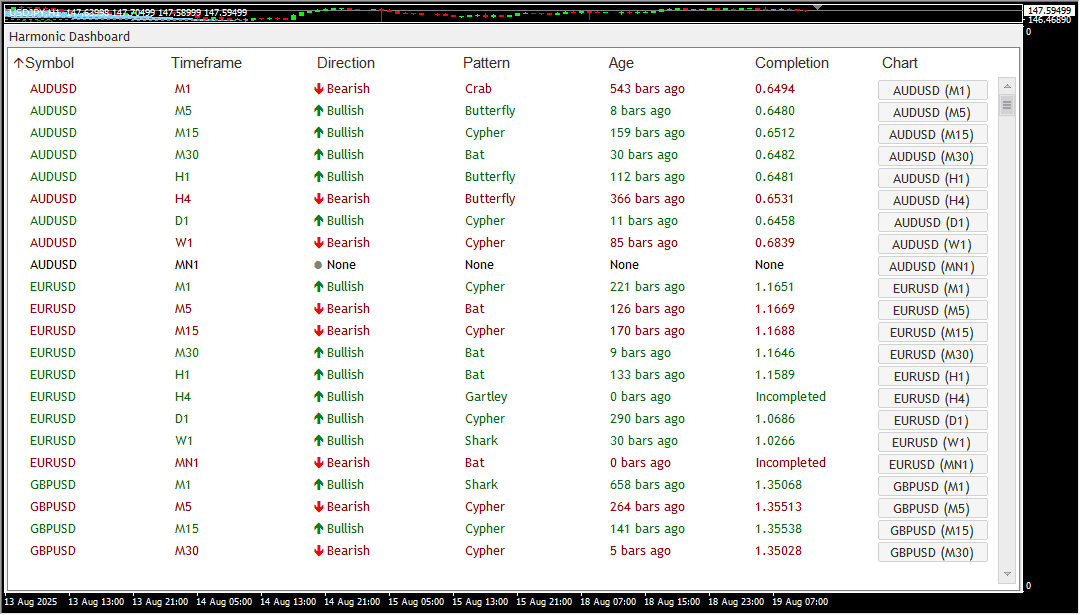Screen dimensions: 1080x615
Task: Click the 0.6839 completion value
Action: click(x=775, y=243)
